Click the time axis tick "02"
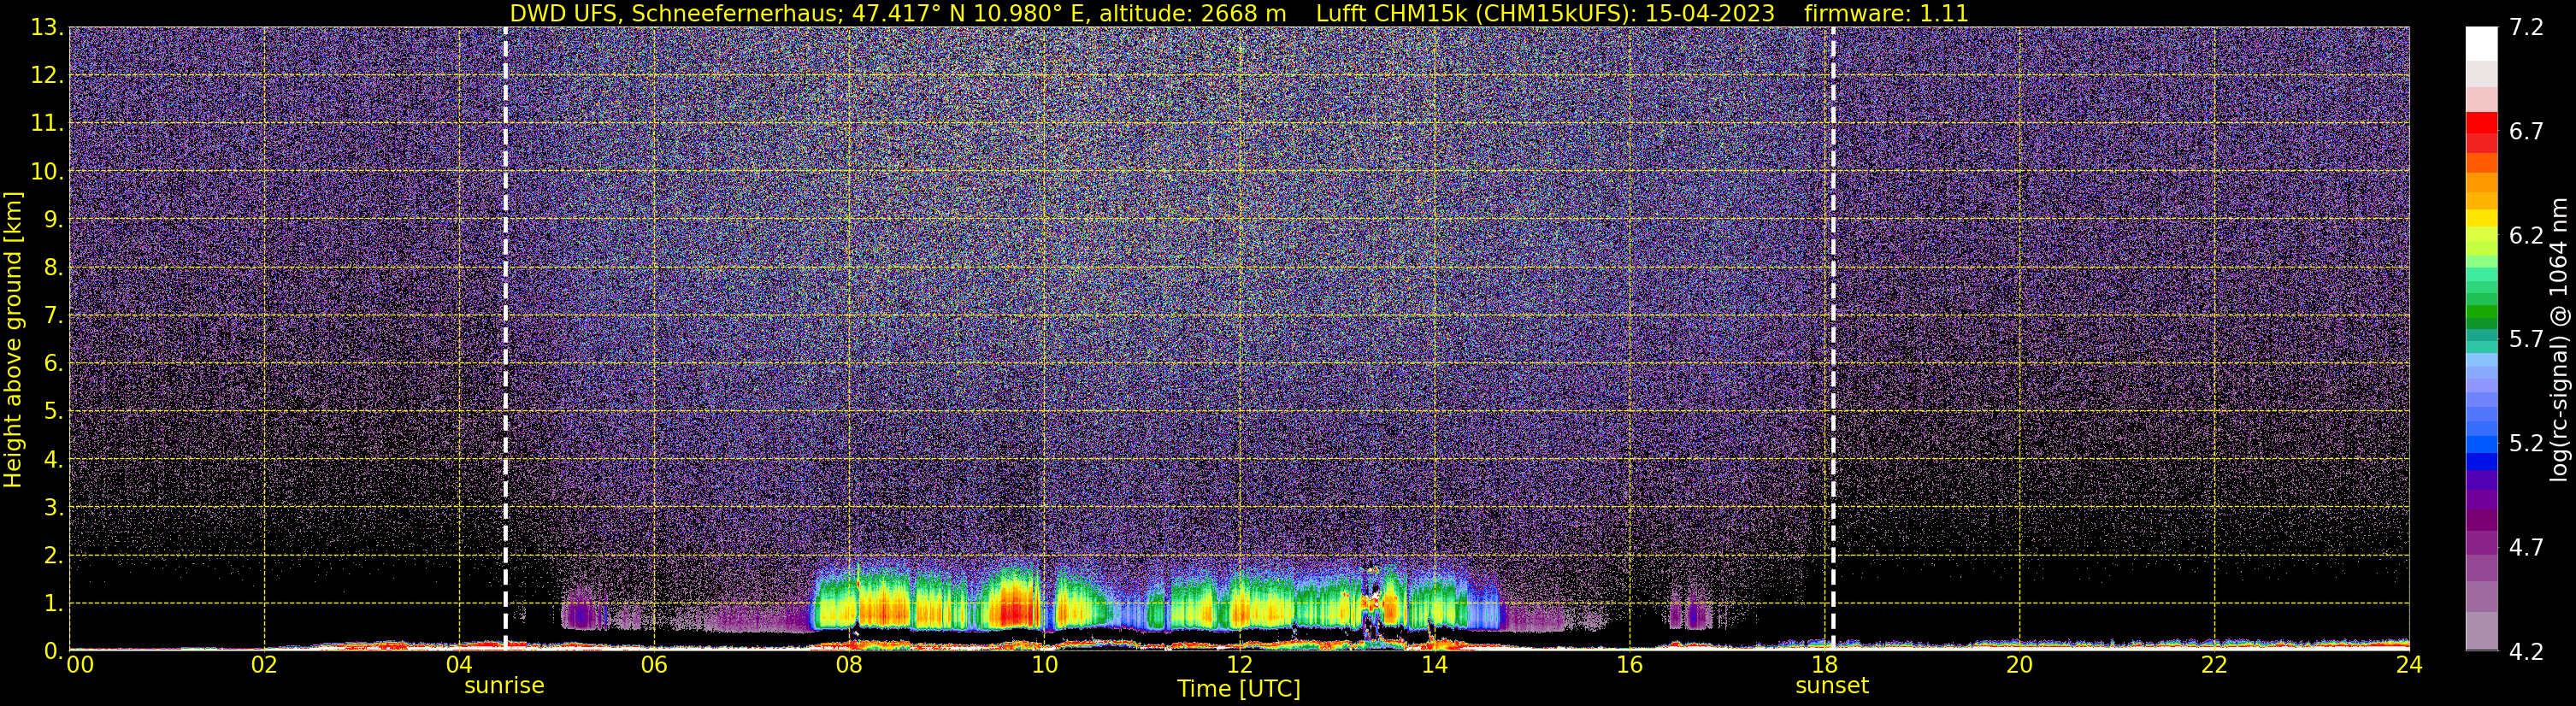This screenshot has width=2576, height=706. tap(264, 665)
